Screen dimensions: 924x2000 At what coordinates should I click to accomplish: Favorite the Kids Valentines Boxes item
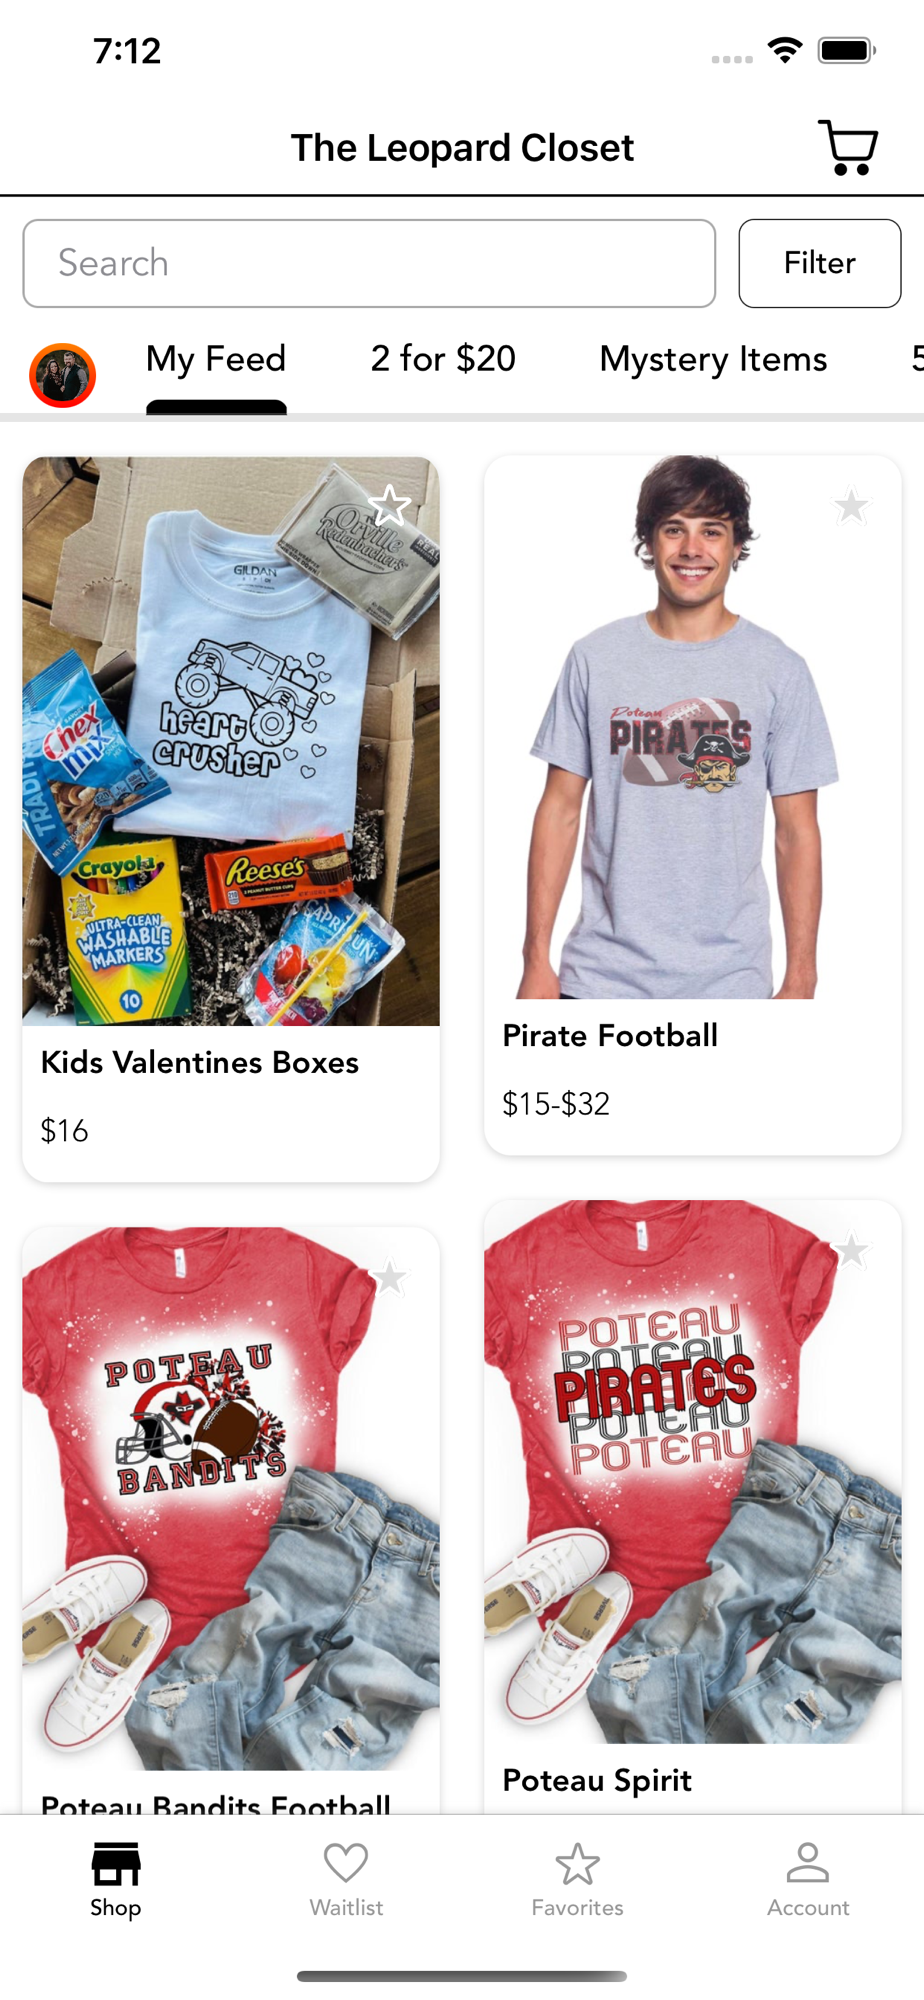click(389, 505)
